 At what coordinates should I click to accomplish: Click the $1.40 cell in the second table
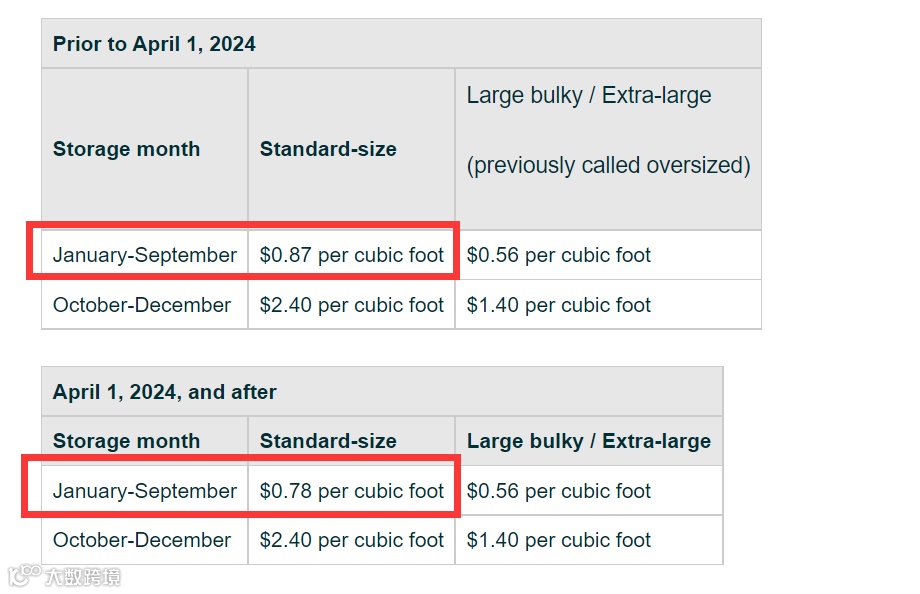tap(558, 540)
